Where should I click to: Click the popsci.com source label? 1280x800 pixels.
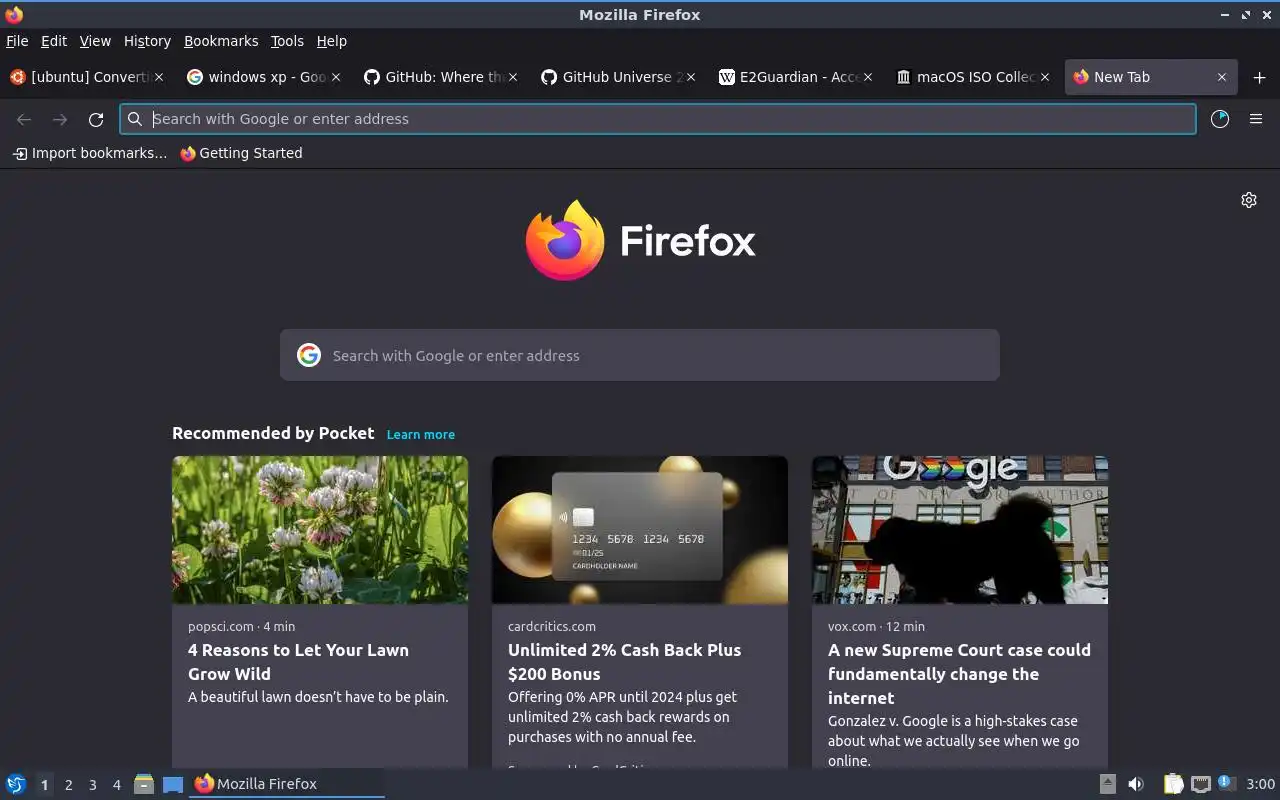(x=221, y=626)
